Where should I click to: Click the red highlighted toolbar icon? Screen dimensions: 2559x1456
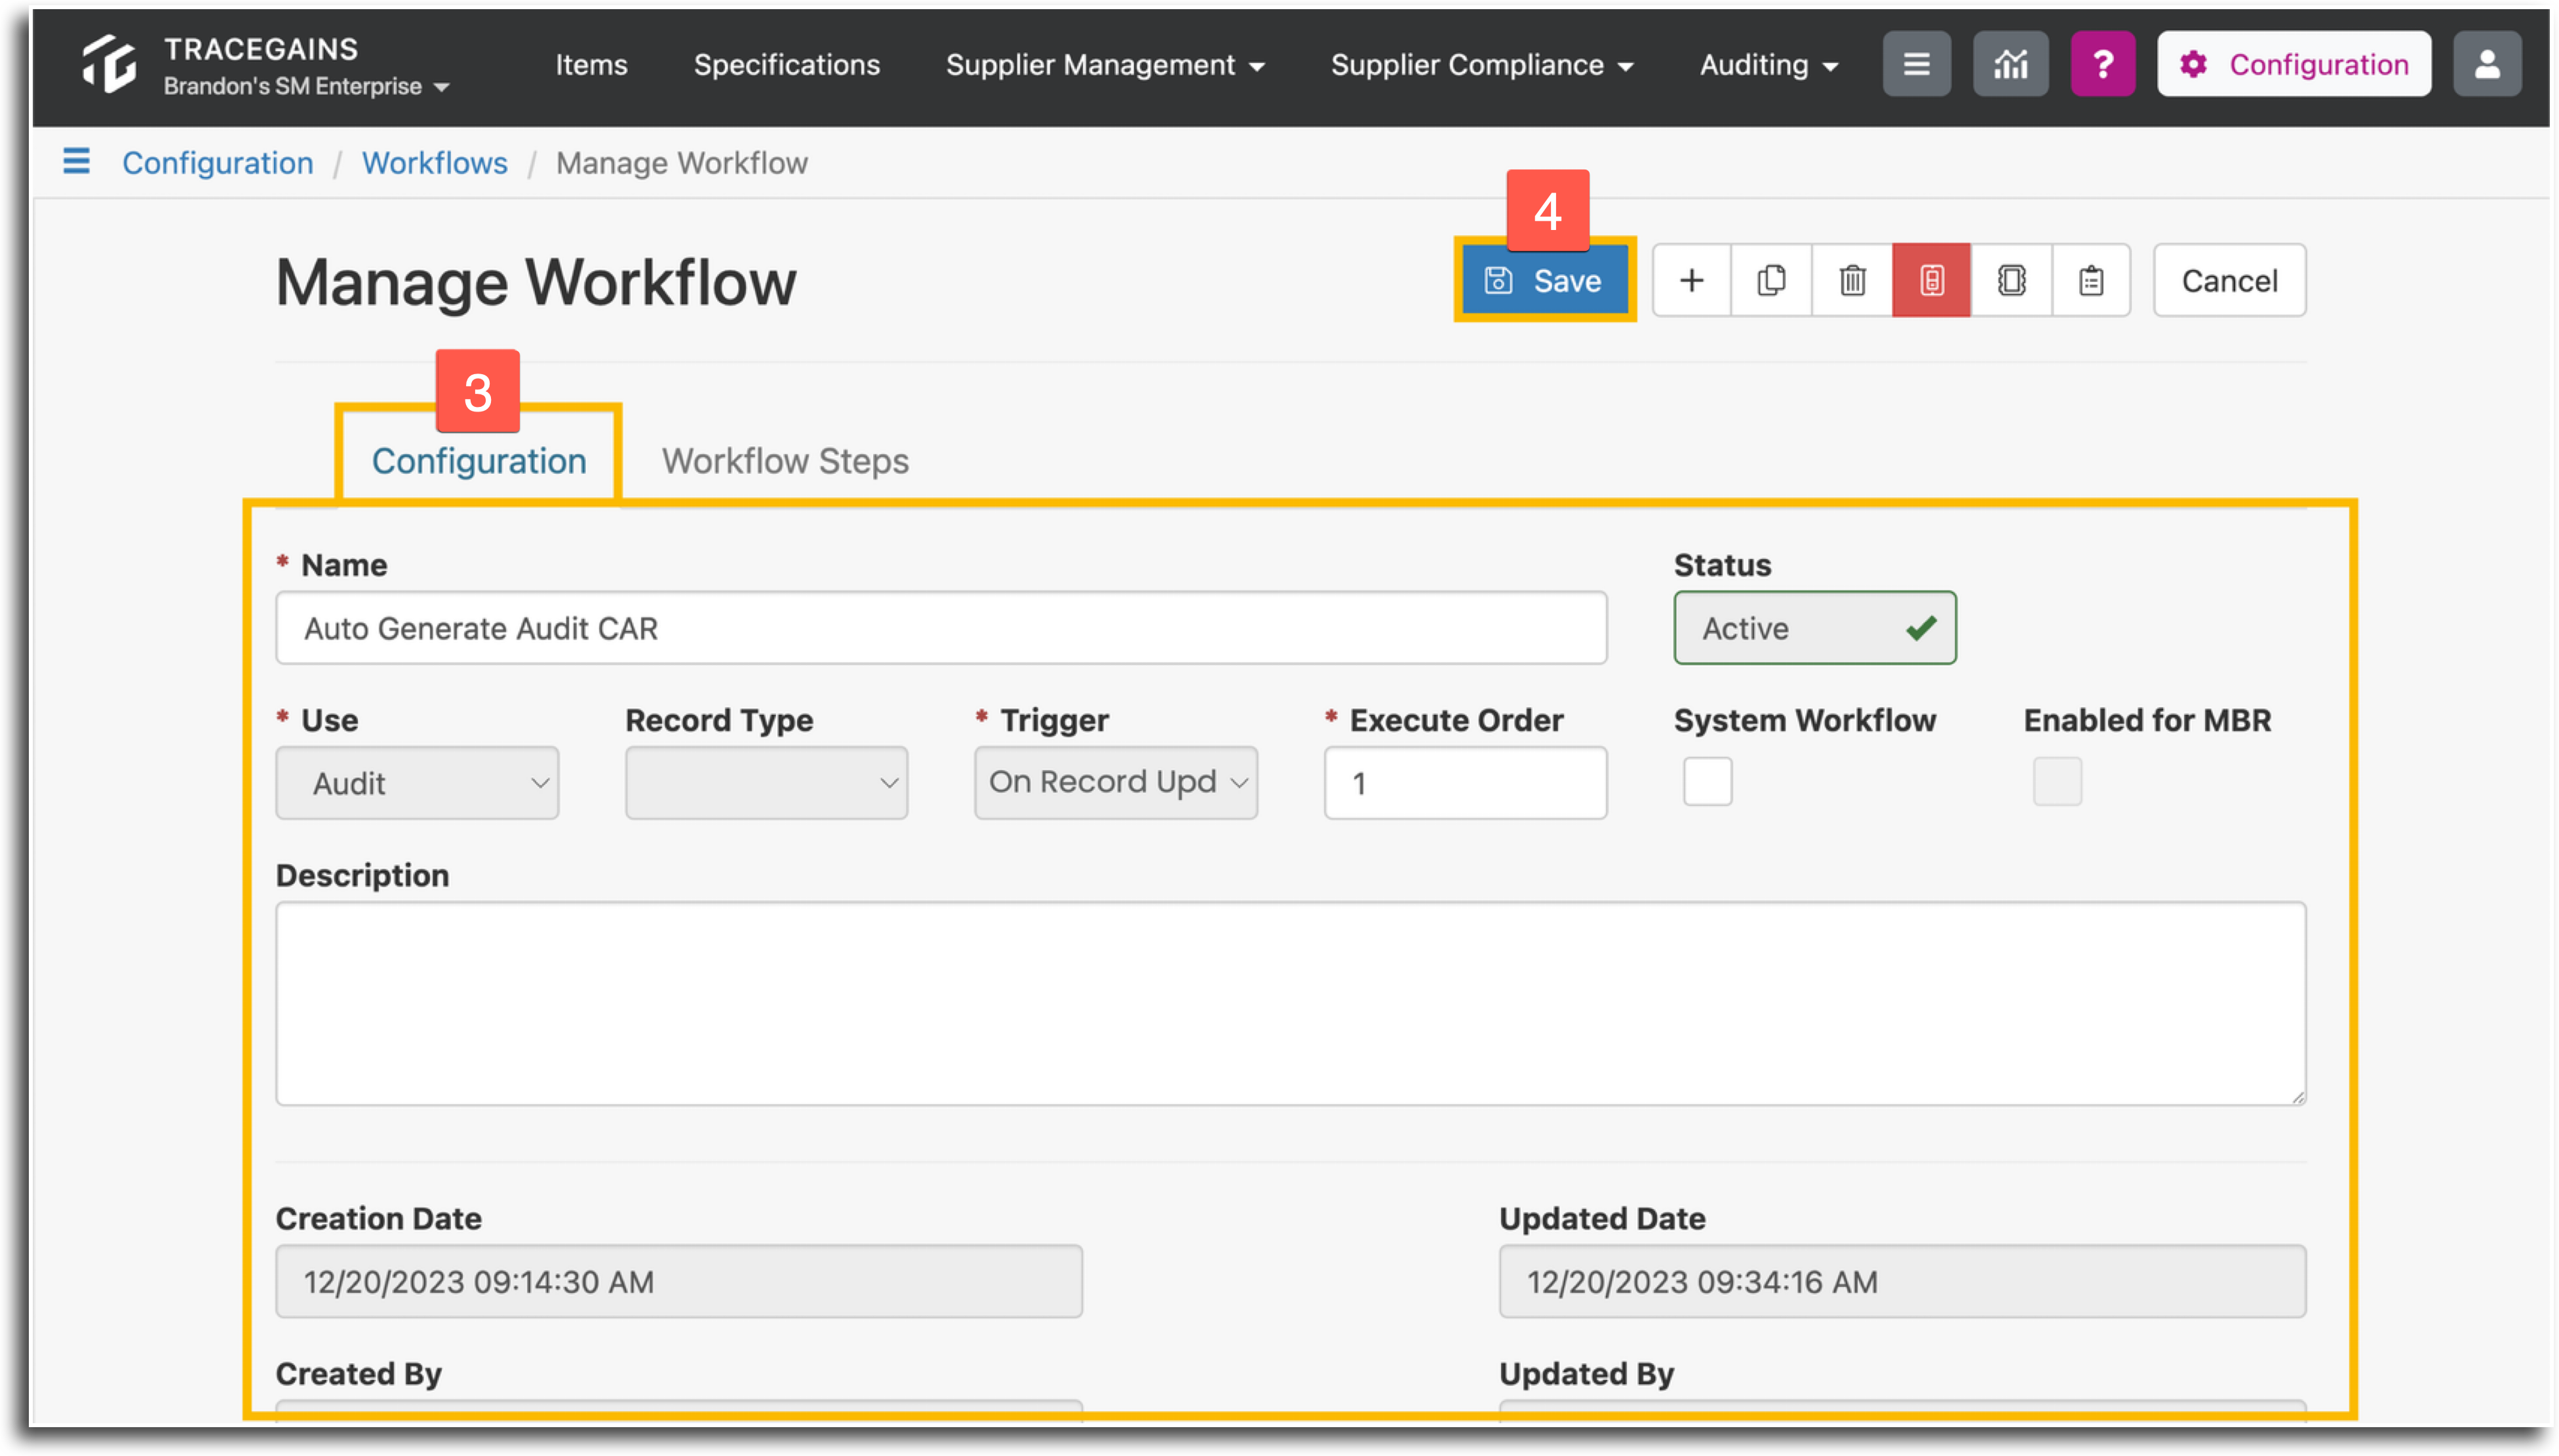(1931, 281)
